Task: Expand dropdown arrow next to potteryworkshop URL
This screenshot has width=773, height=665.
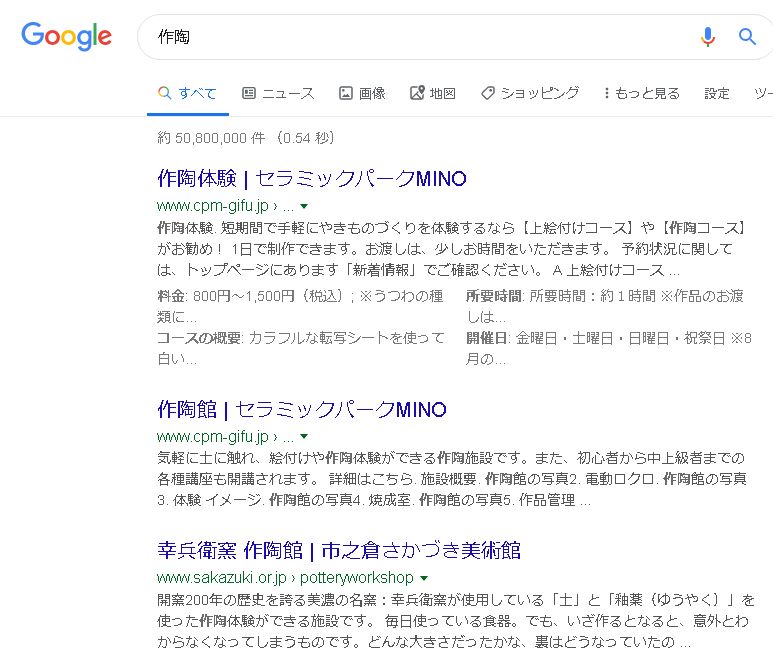Action: 424,578
